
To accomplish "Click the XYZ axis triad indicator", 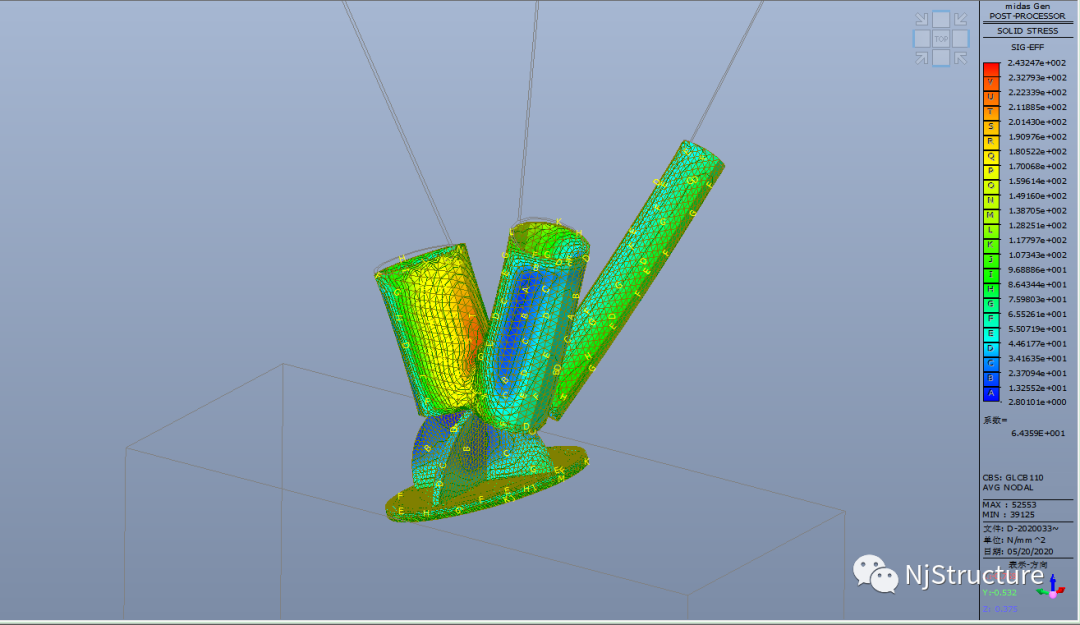I will tap(1052, 588).
